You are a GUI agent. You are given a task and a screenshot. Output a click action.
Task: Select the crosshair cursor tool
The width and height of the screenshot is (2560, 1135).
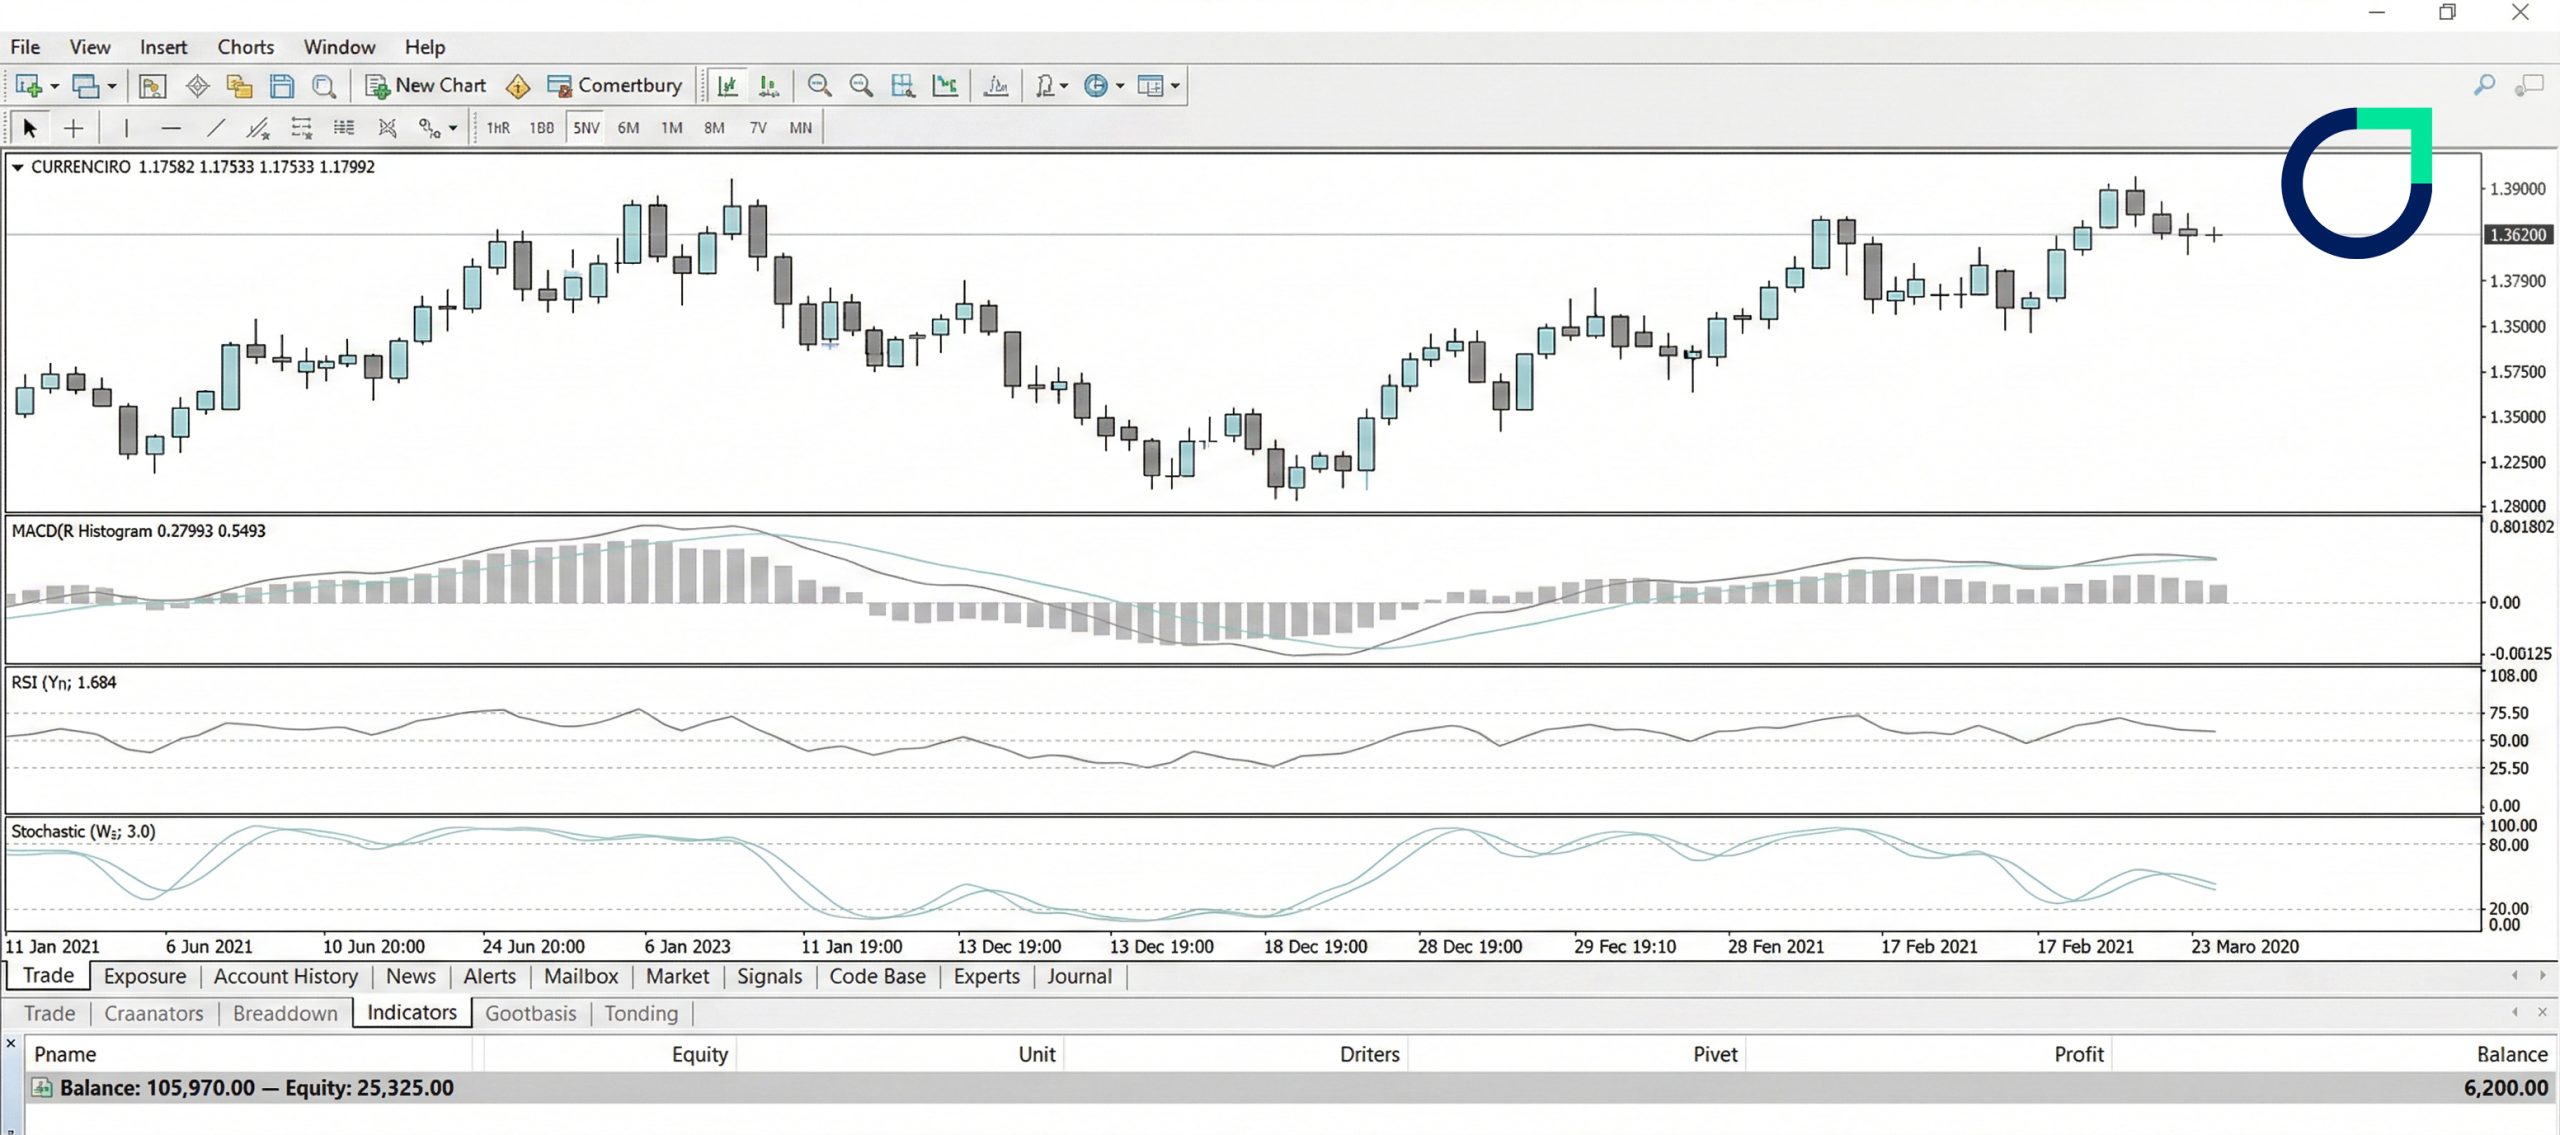73,127
